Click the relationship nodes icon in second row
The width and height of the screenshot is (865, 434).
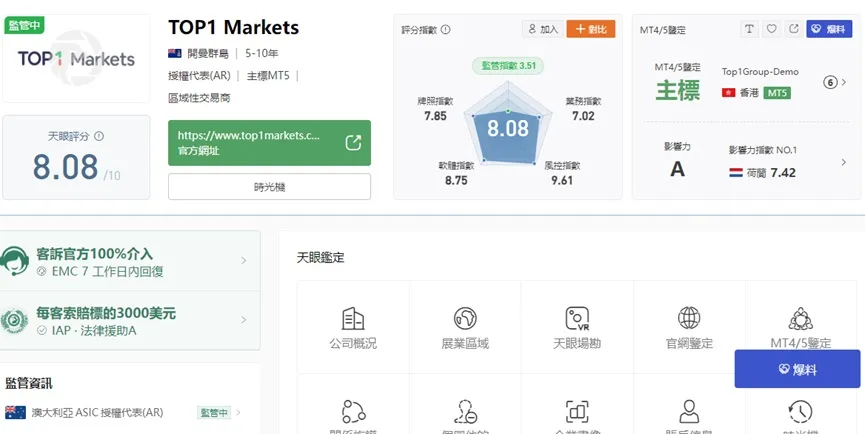[353, 411]
